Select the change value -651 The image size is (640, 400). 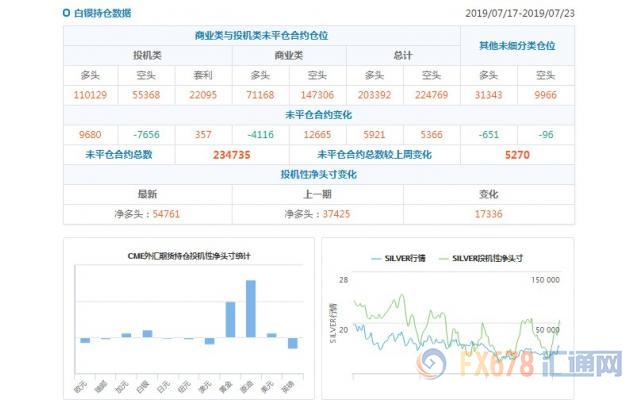coord(489,135)
